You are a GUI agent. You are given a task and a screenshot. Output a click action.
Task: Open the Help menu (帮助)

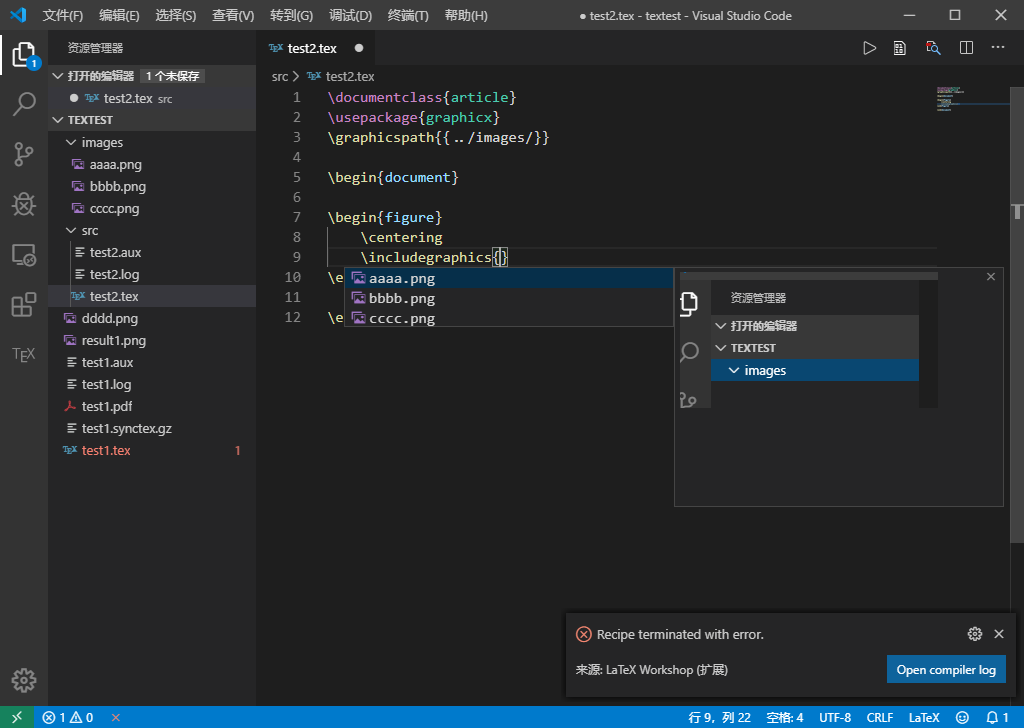coord(466,15)
